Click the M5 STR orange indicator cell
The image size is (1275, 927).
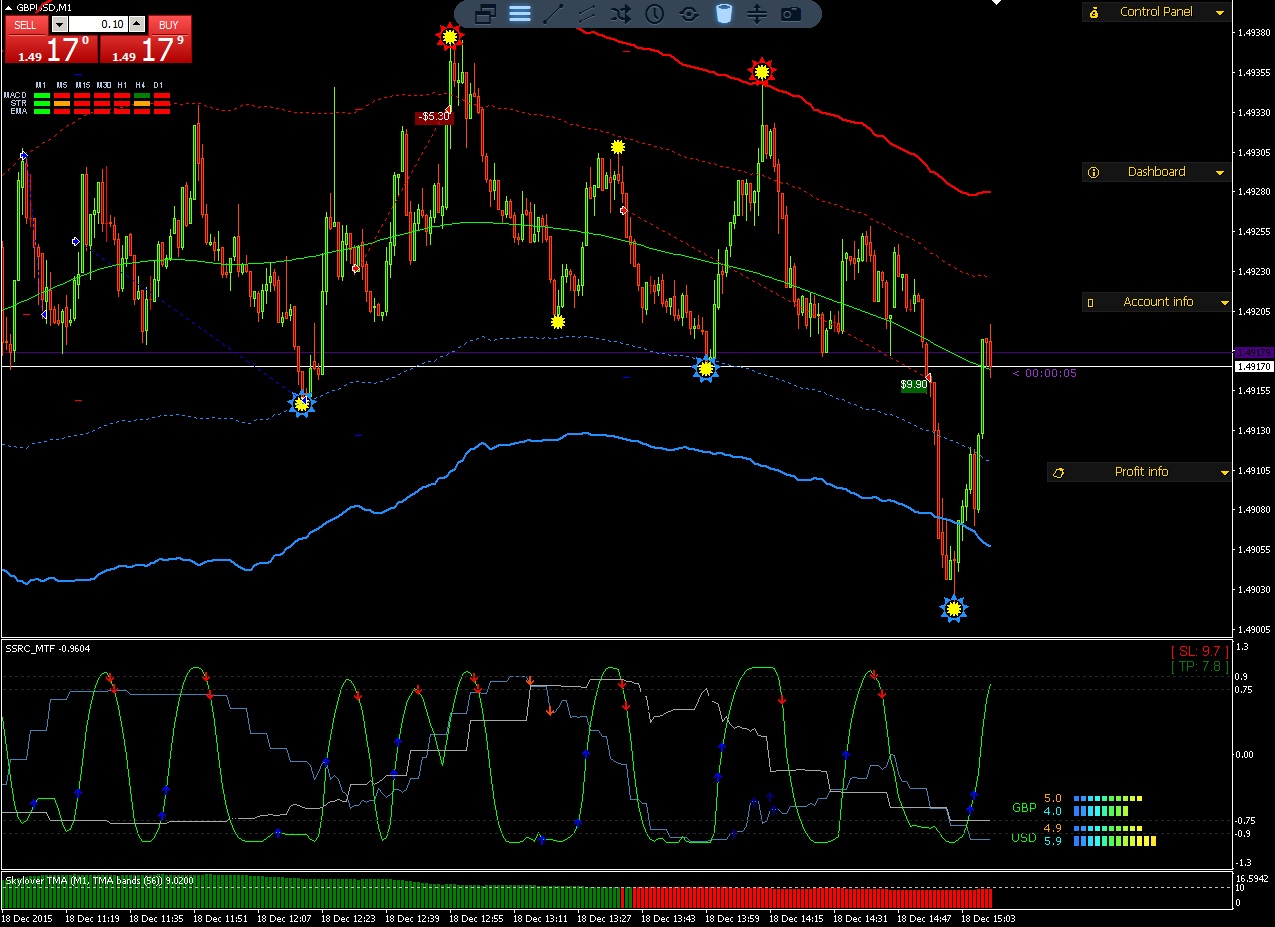pyautogui.click(x=62, y=103)
